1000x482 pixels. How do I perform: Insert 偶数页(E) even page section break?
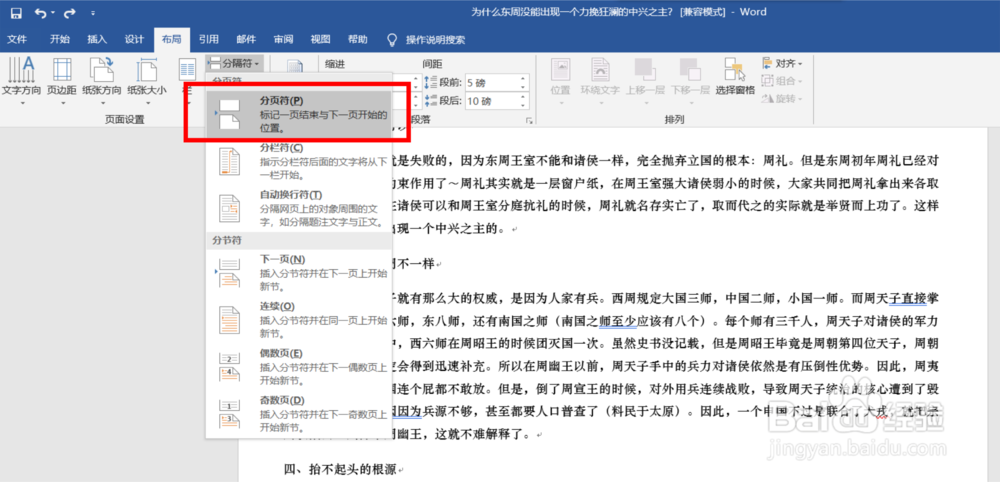coord(298,367)
